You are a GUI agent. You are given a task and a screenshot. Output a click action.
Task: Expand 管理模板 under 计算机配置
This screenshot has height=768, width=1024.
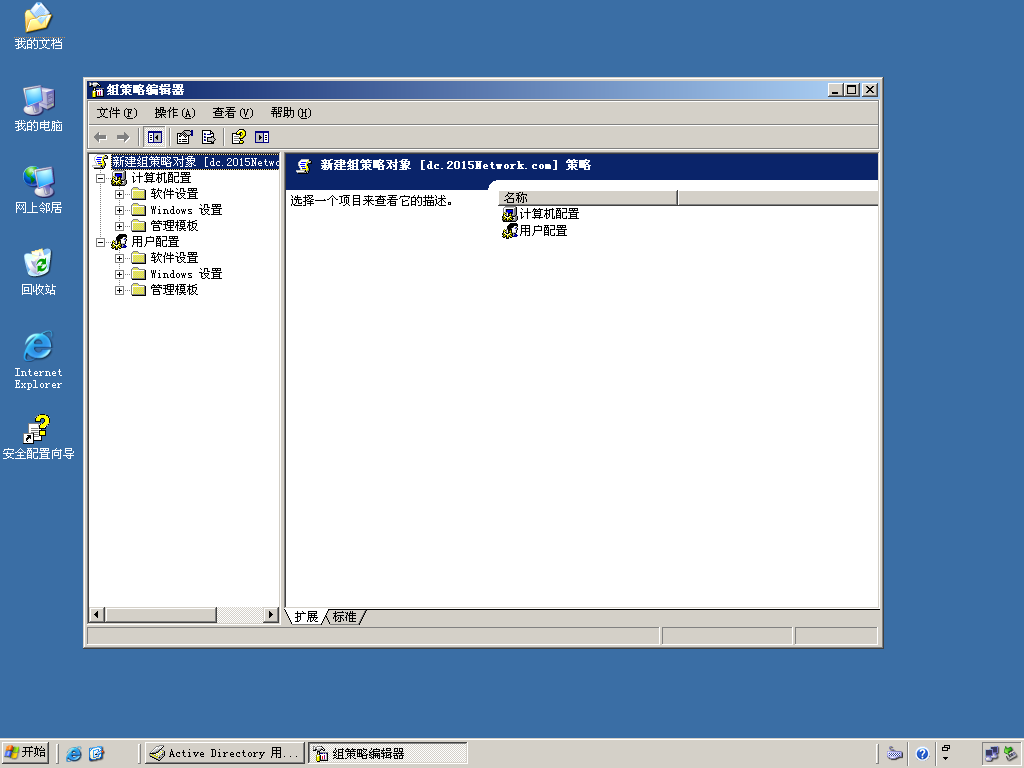[120, 226]
